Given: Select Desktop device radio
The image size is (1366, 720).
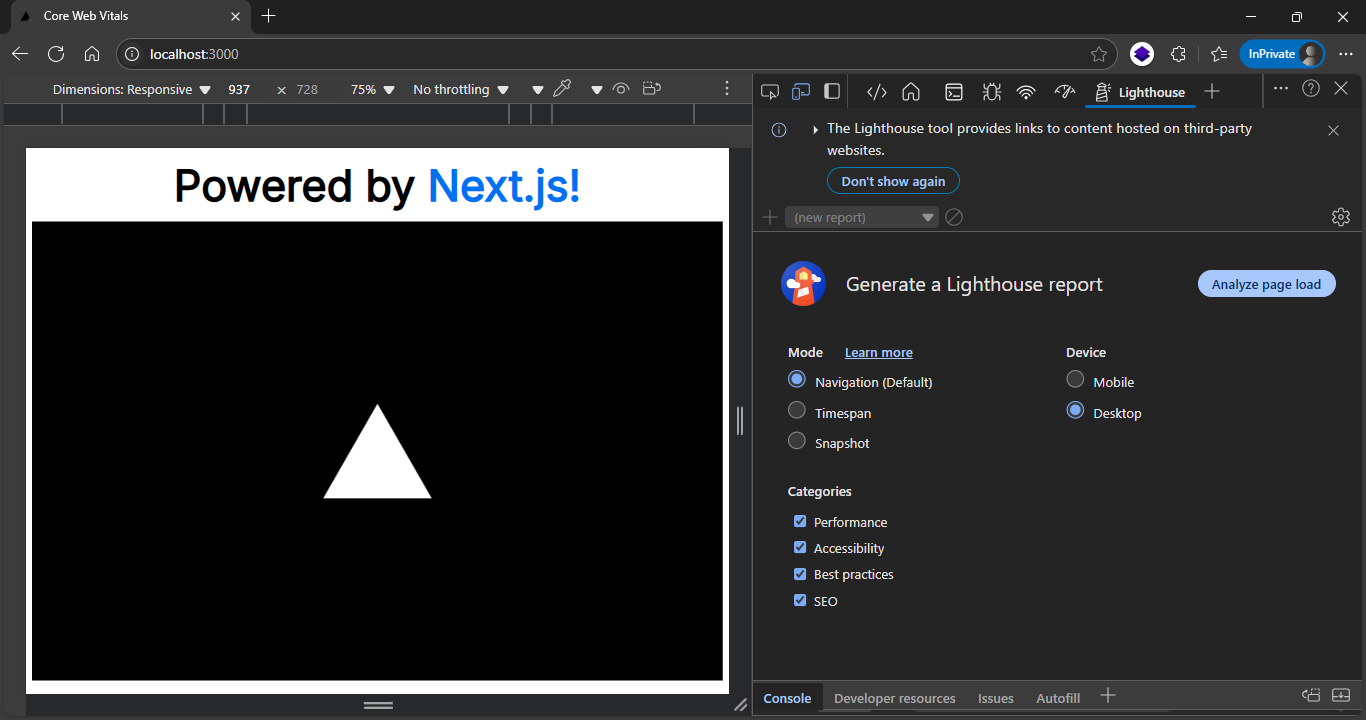Looking at the screenshot, I should [1075, 410].
